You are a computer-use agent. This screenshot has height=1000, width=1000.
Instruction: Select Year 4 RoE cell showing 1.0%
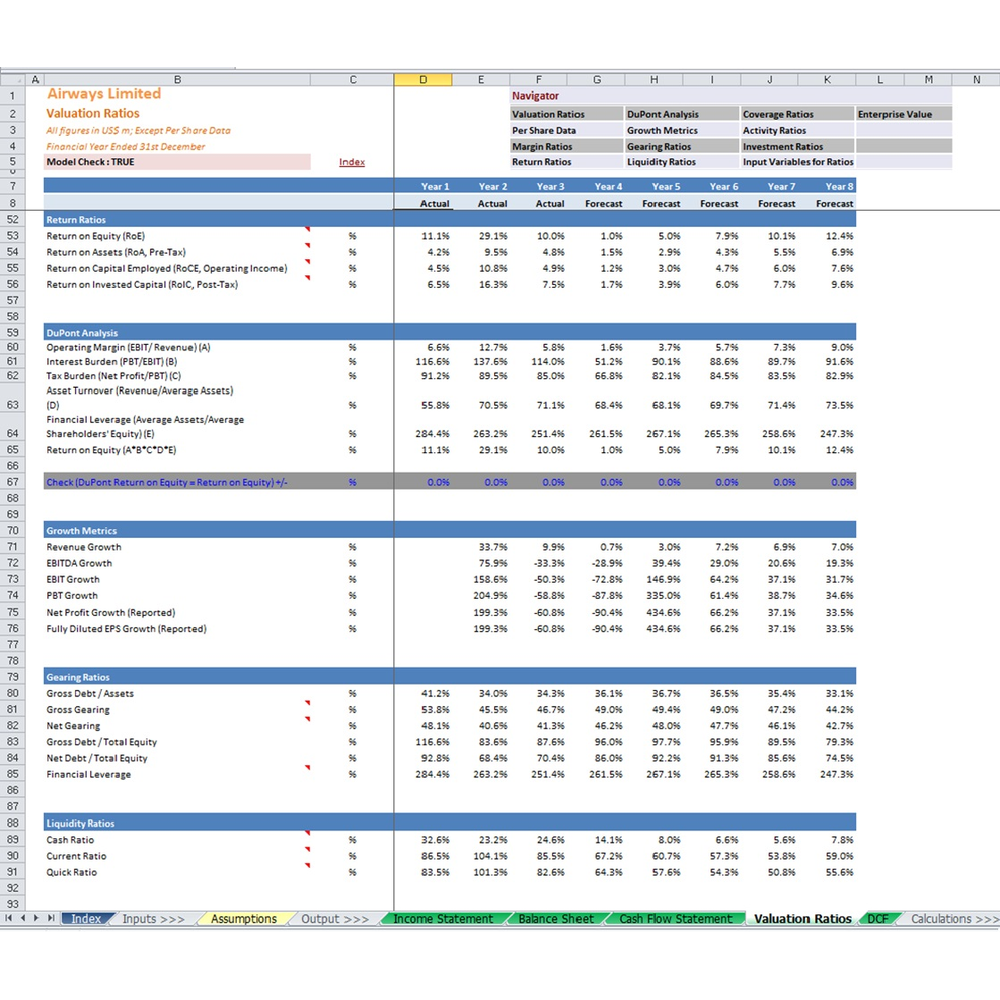(597, 236)
